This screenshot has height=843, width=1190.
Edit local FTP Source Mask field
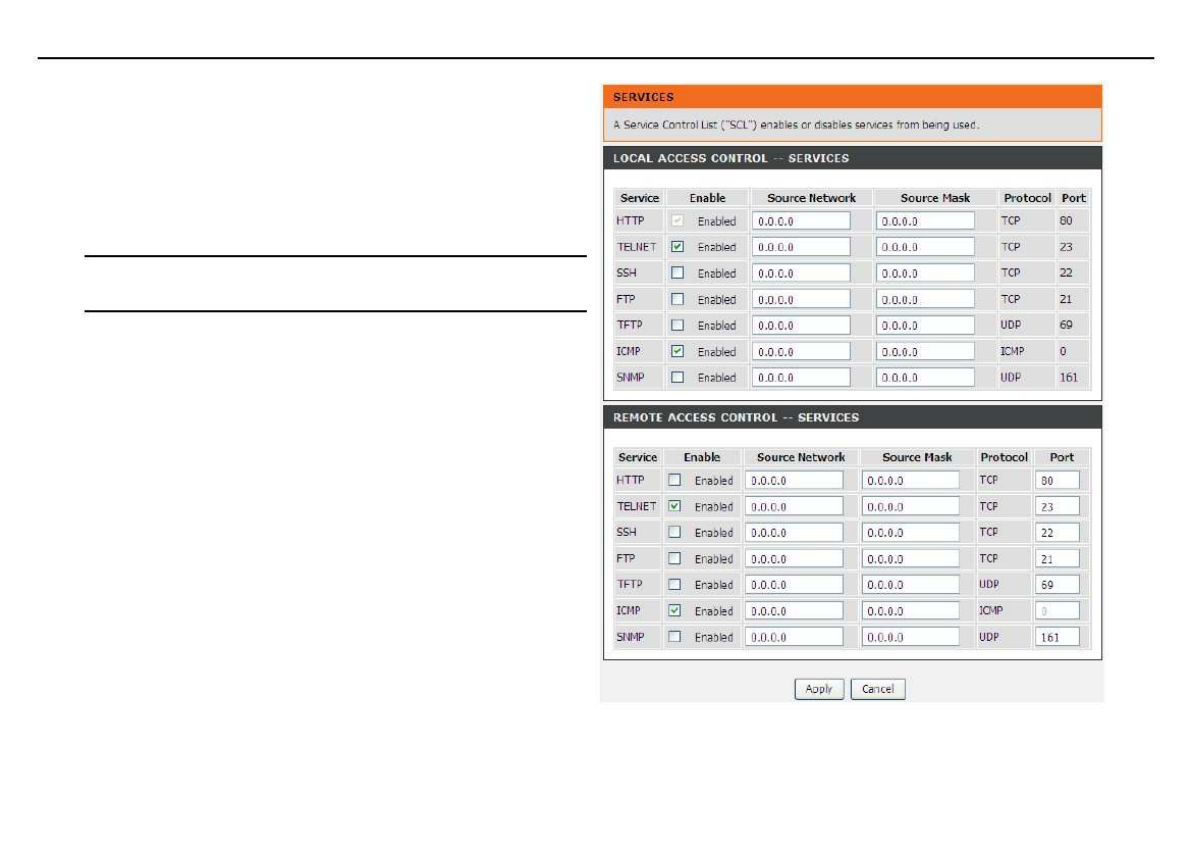[x=925, y=299]
